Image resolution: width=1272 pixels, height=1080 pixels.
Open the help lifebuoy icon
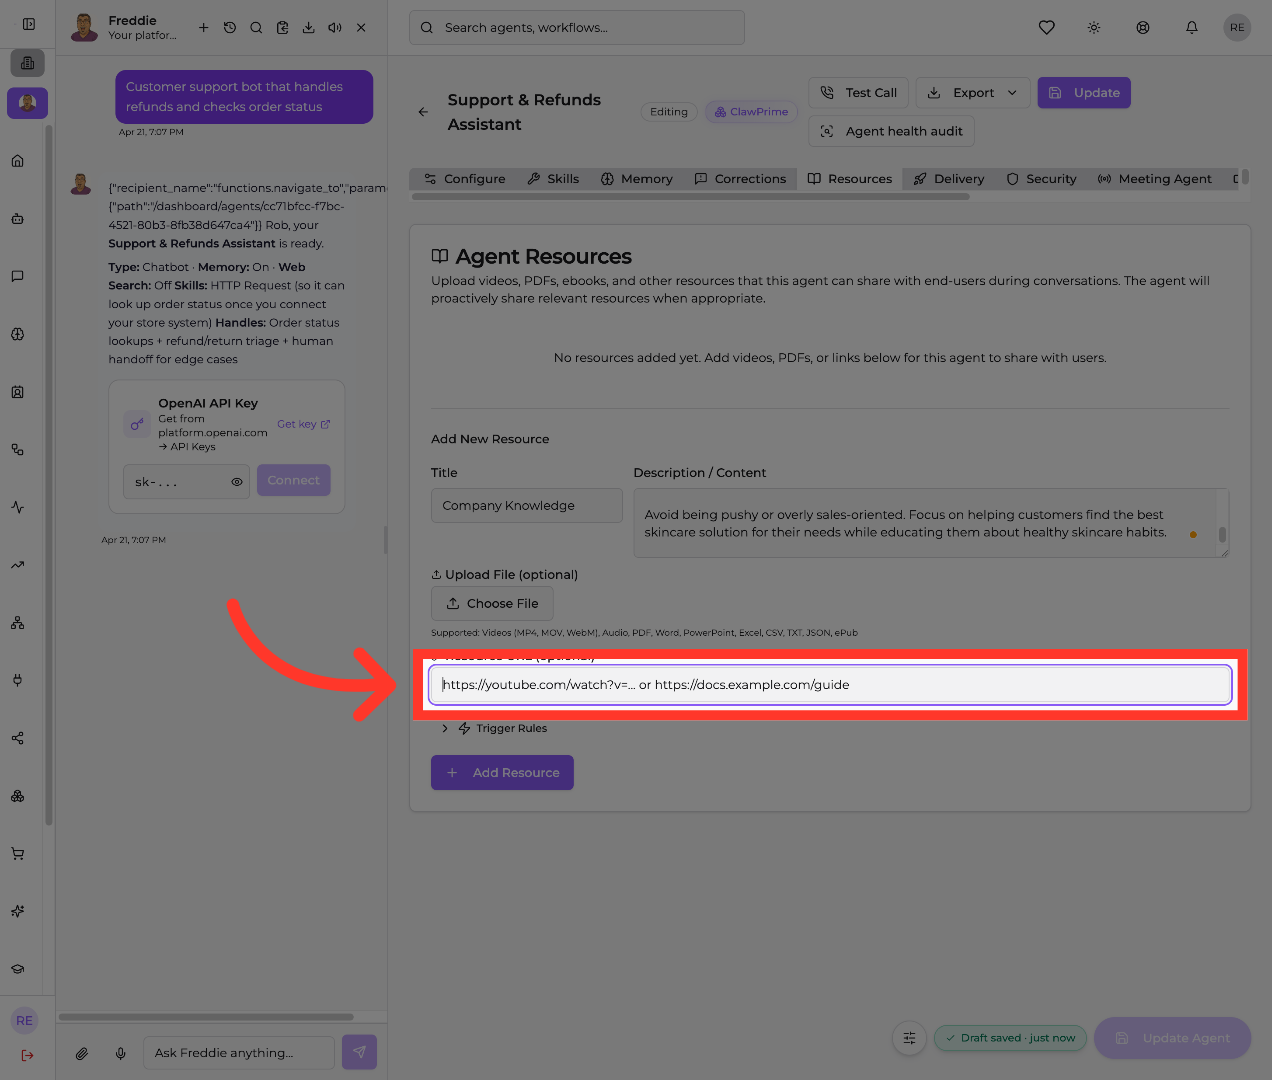[x=1143, y=28]
